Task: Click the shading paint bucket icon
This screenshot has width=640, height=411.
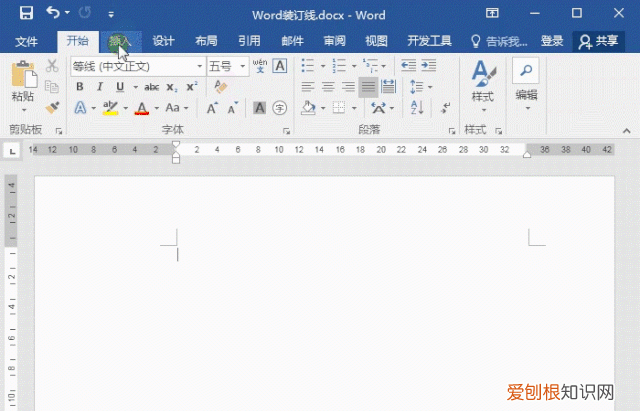Action: tap(309, 108)
